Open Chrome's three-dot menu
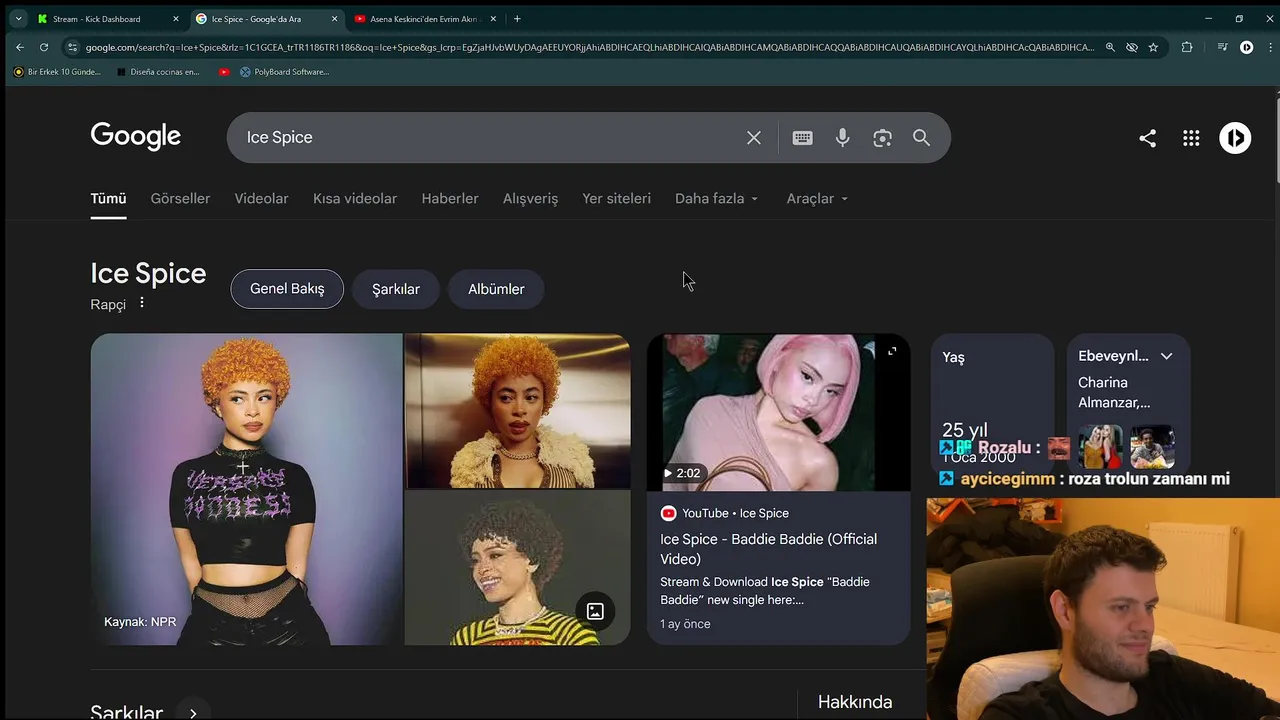Image resolution: width=1280 pixels, height=720 pixels. [1269, 47]
